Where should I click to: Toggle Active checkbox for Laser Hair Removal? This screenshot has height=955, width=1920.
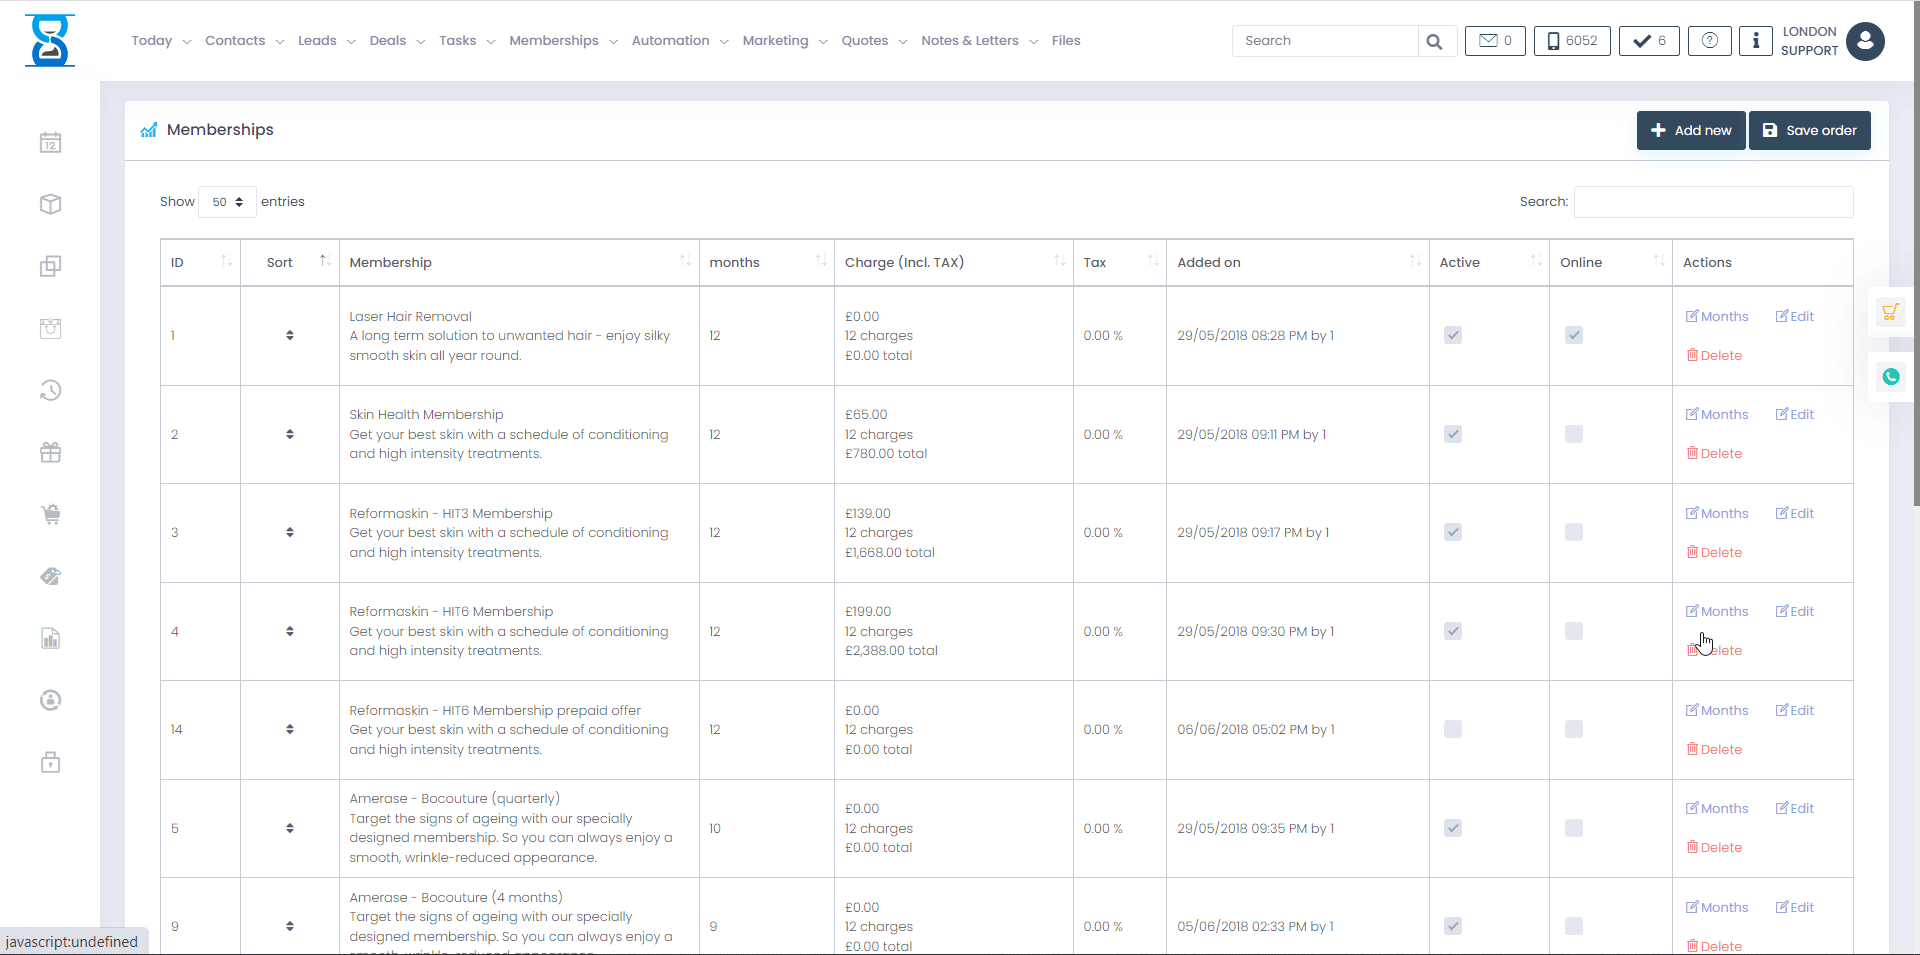(1453, 336)
